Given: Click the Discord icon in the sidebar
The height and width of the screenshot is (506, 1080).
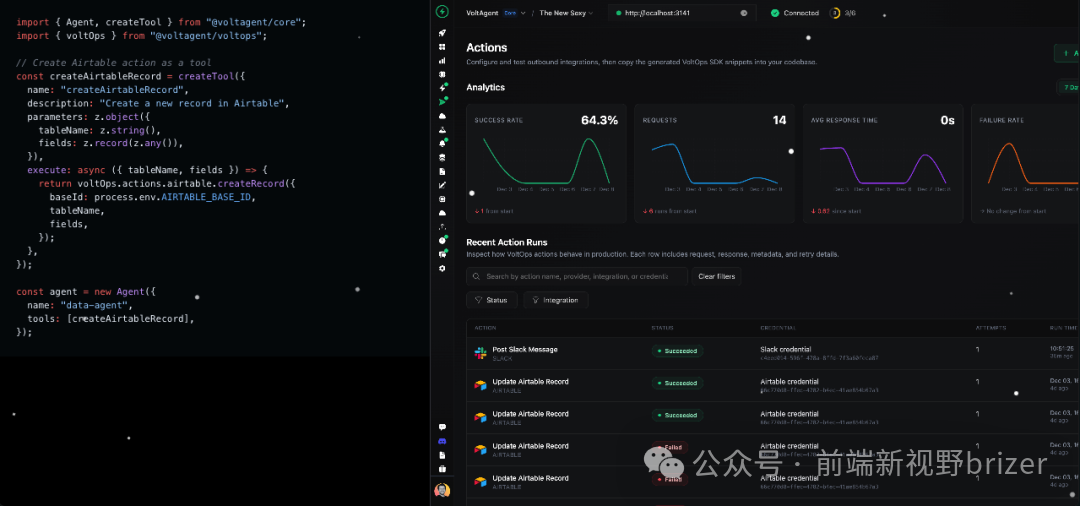Looking at the screenshot, I should tap(442, 441).
